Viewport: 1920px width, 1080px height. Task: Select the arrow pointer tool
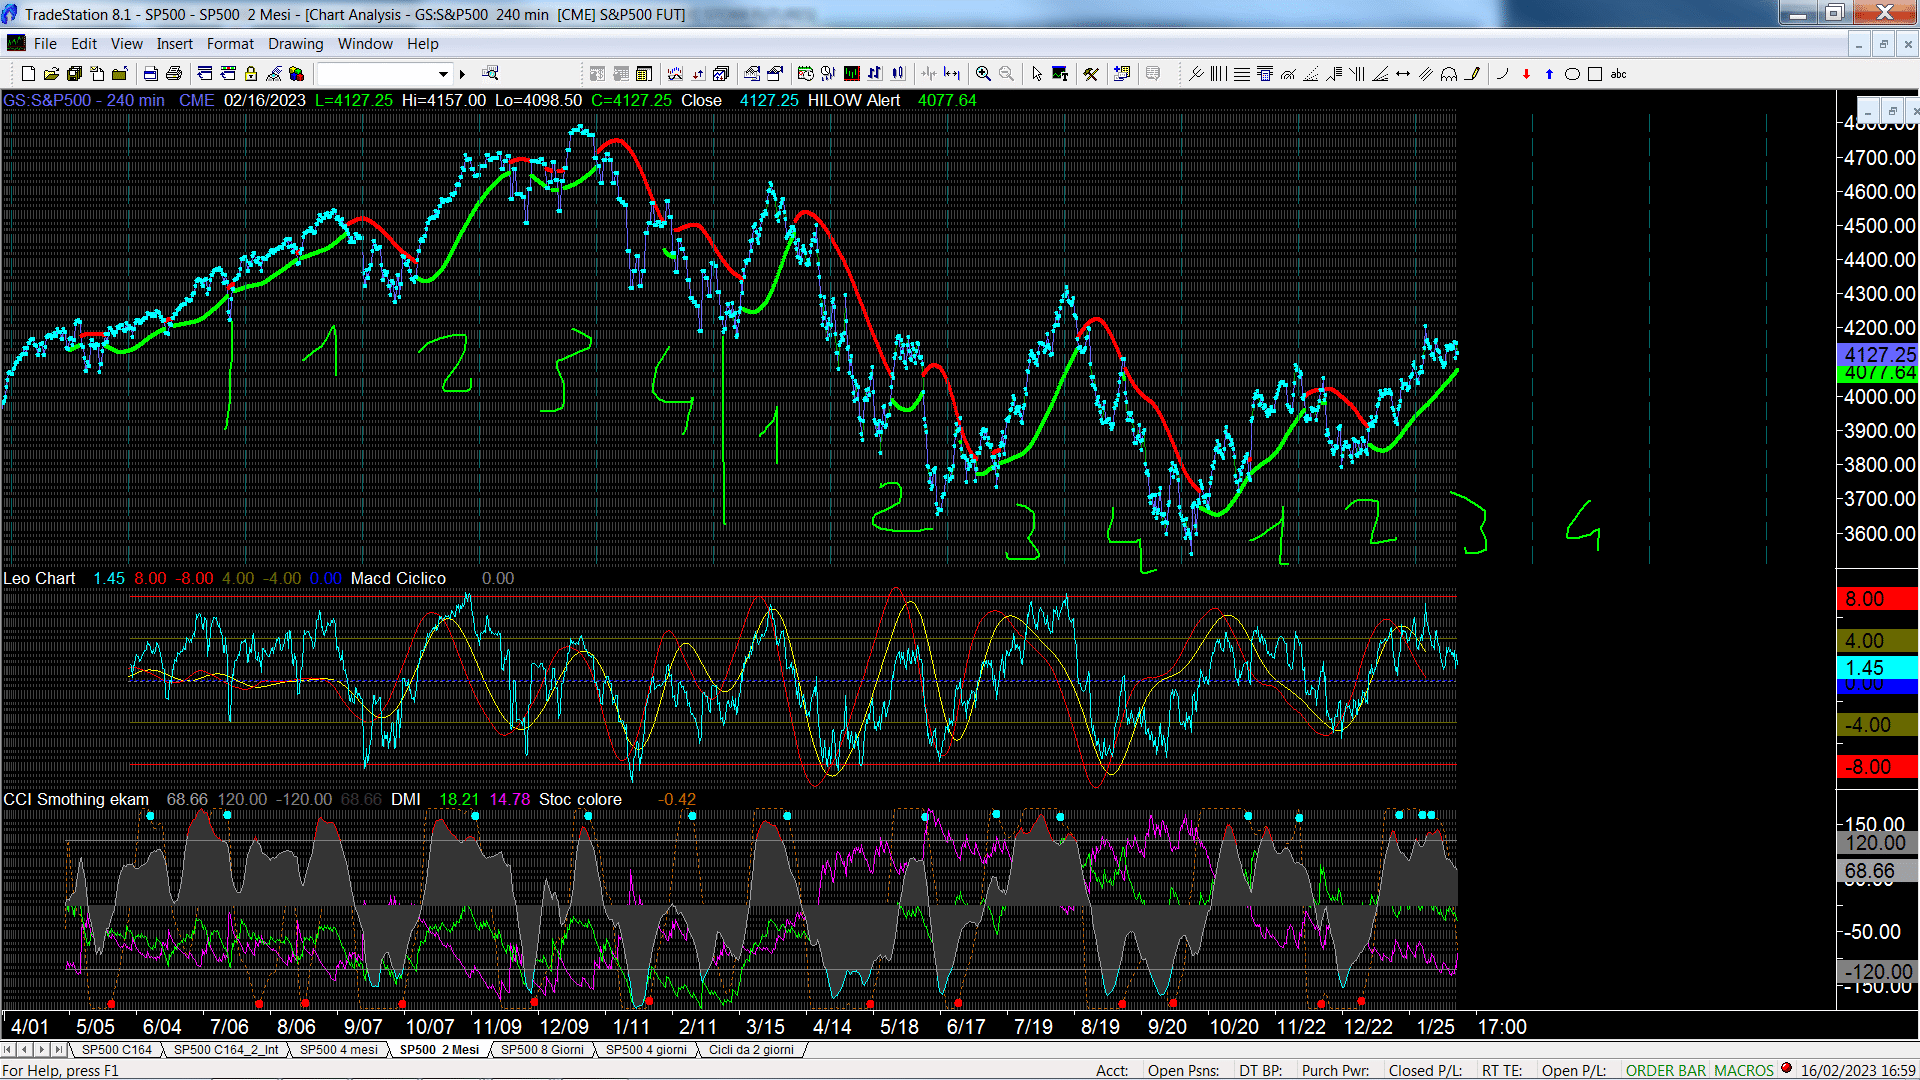[x=1037, y=74]
